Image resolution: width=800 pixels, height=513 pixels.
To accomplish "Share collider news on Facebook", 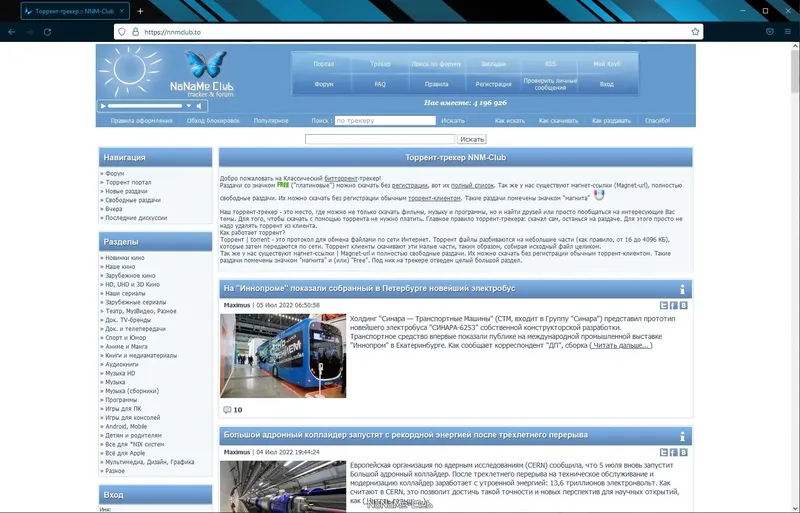I will 673,452.
